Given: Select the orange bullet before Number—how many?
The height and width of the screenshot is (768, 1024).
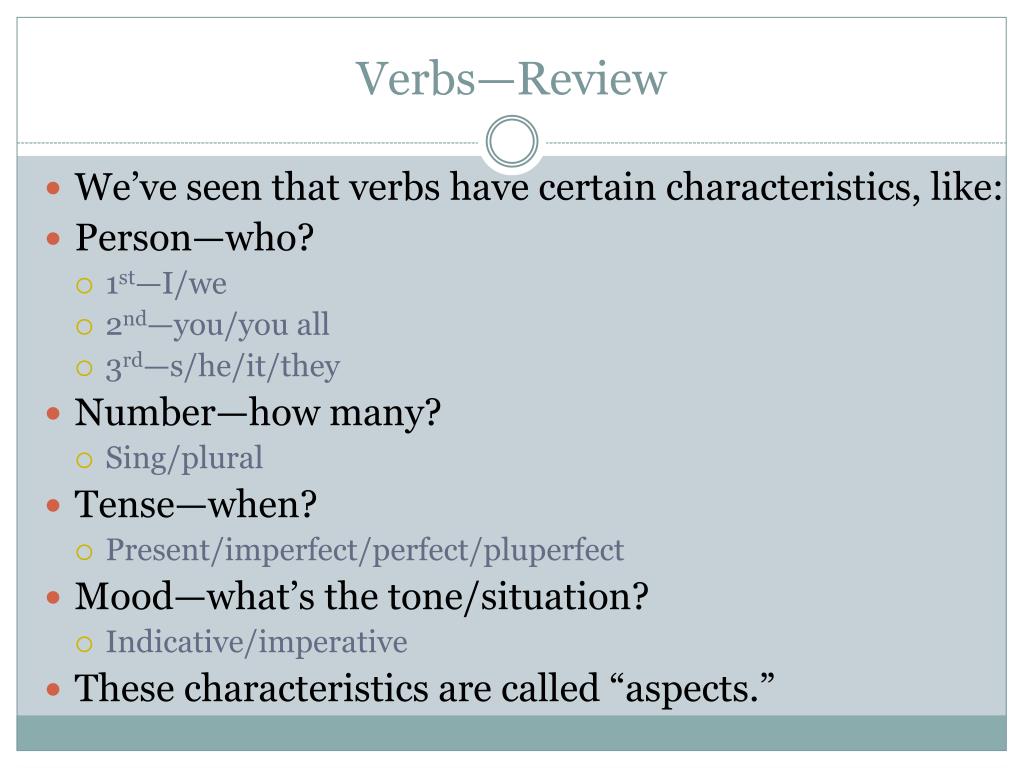Looking at the screenshot, I should 54,413.
